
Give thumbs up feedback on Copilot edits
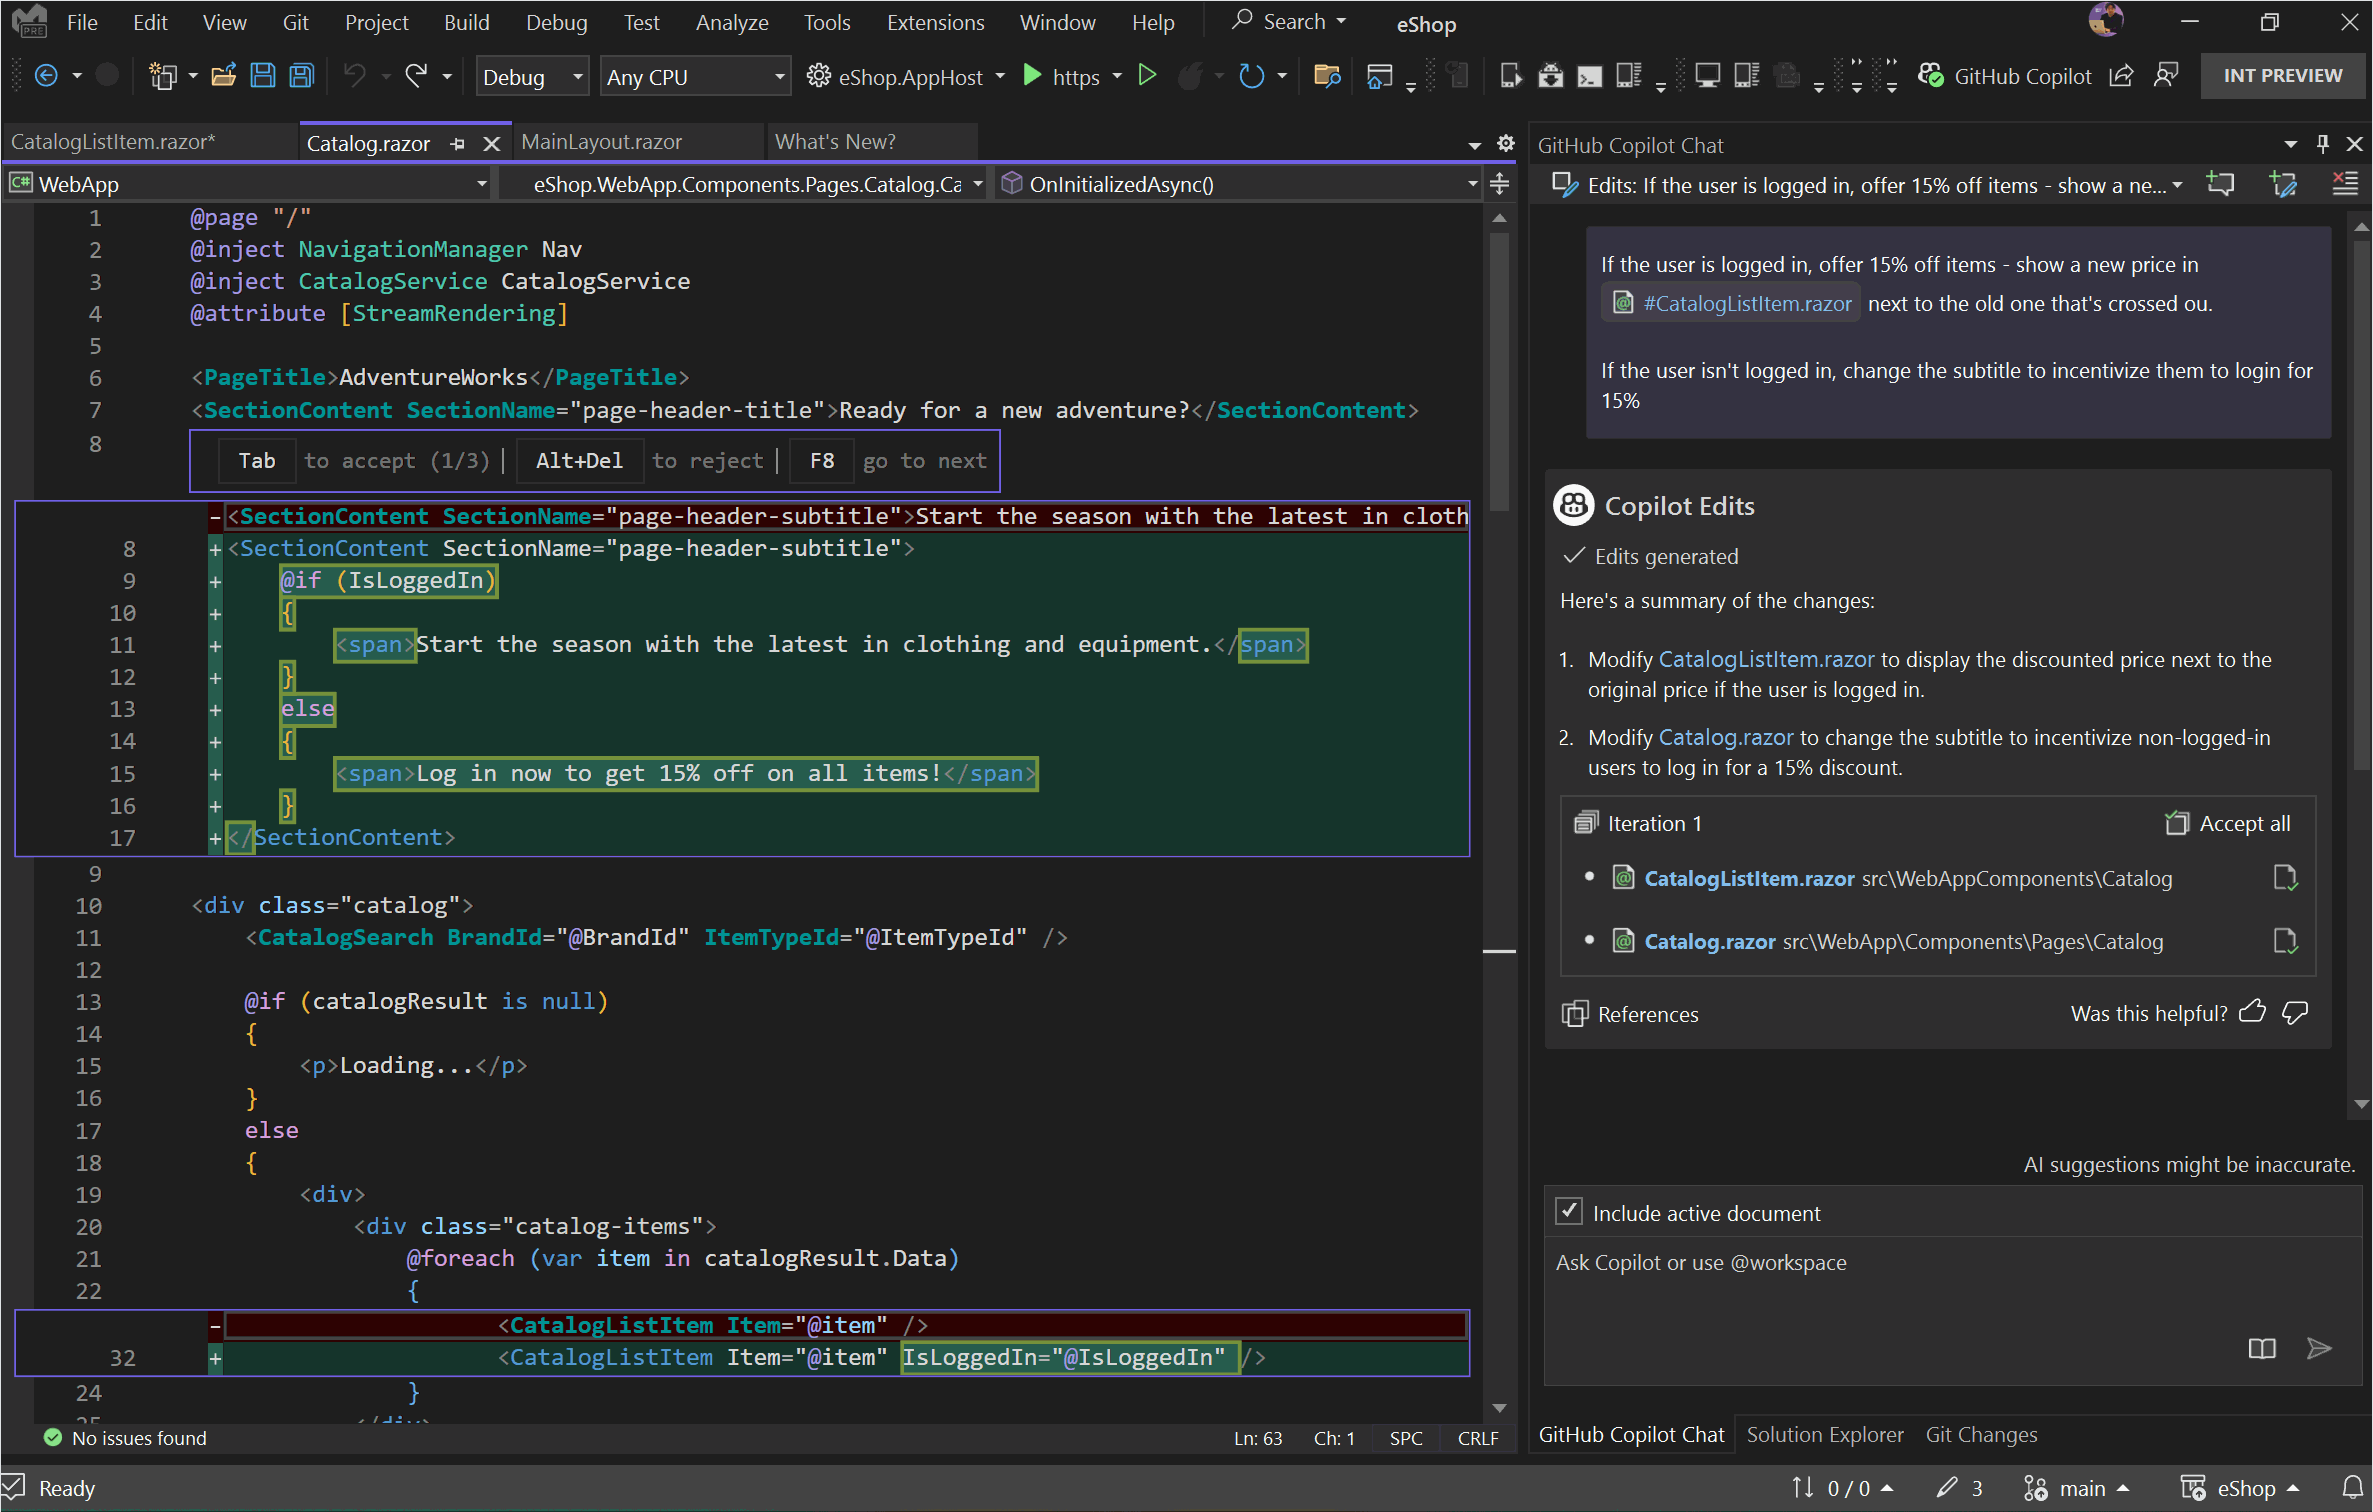click(2254, 1012)
